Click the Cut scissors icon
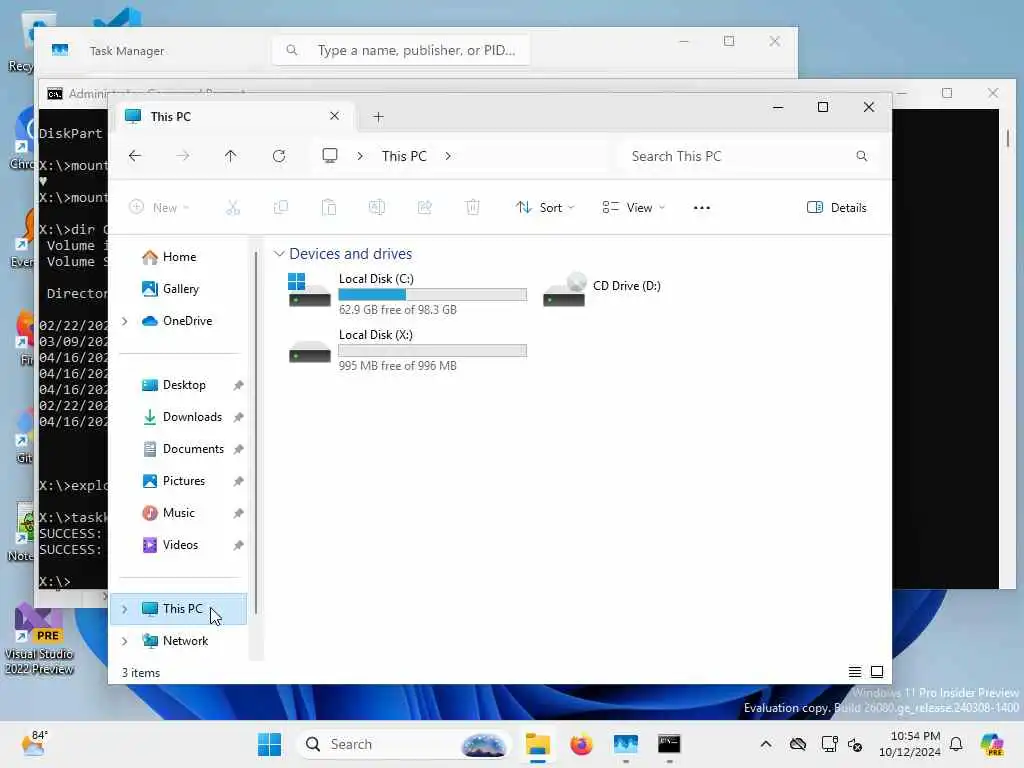Image resolution: width=1024 pixels, height=768 pixels. click(x=233, y=208)
